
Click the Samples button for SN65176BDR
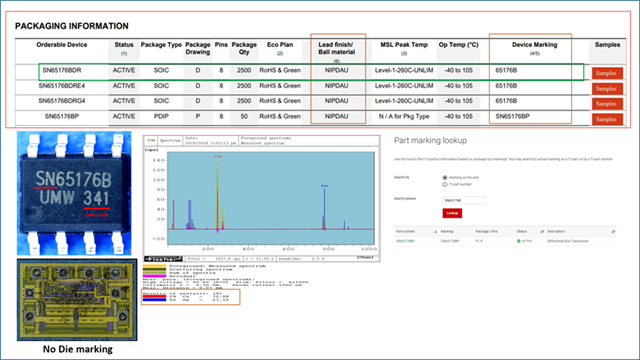coord(607,73)
